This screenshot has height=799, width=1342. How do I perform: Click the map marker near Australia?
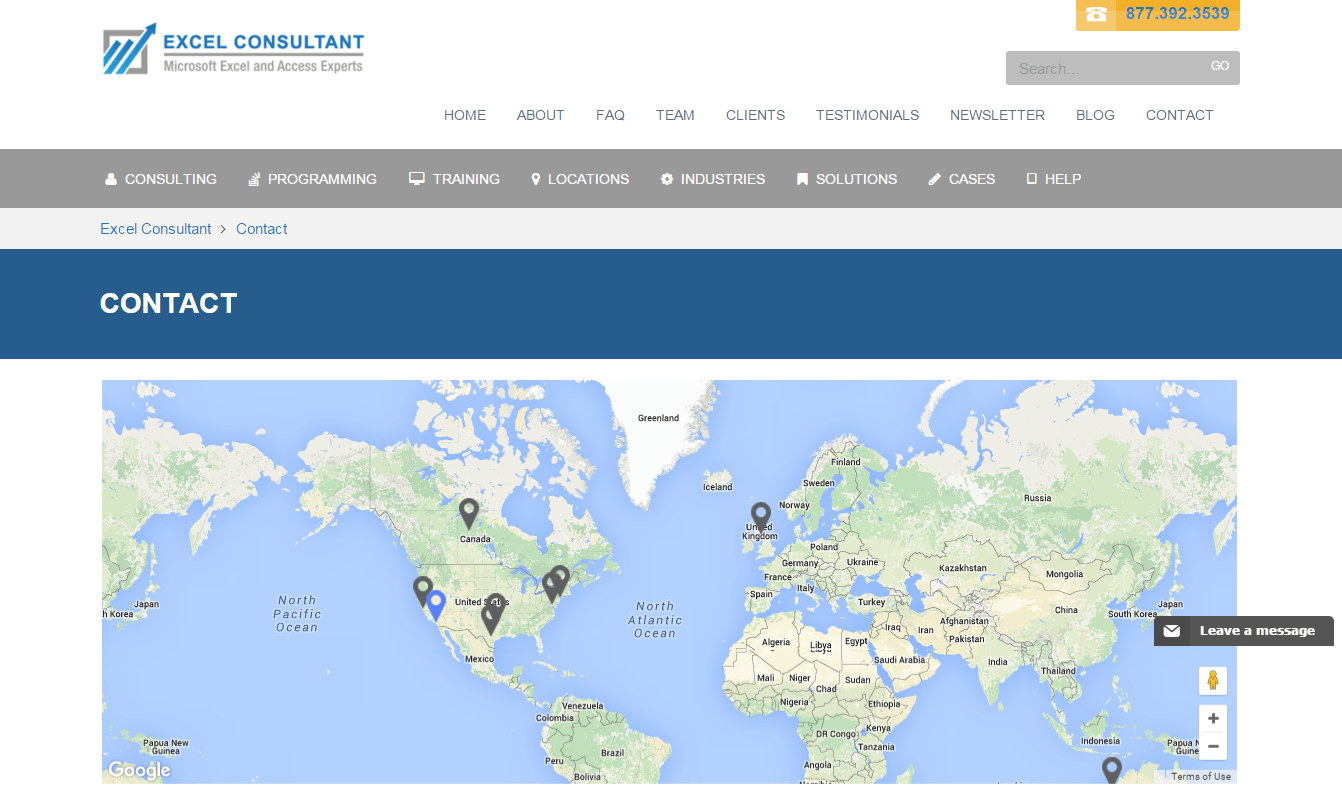tap(1111, 769)
